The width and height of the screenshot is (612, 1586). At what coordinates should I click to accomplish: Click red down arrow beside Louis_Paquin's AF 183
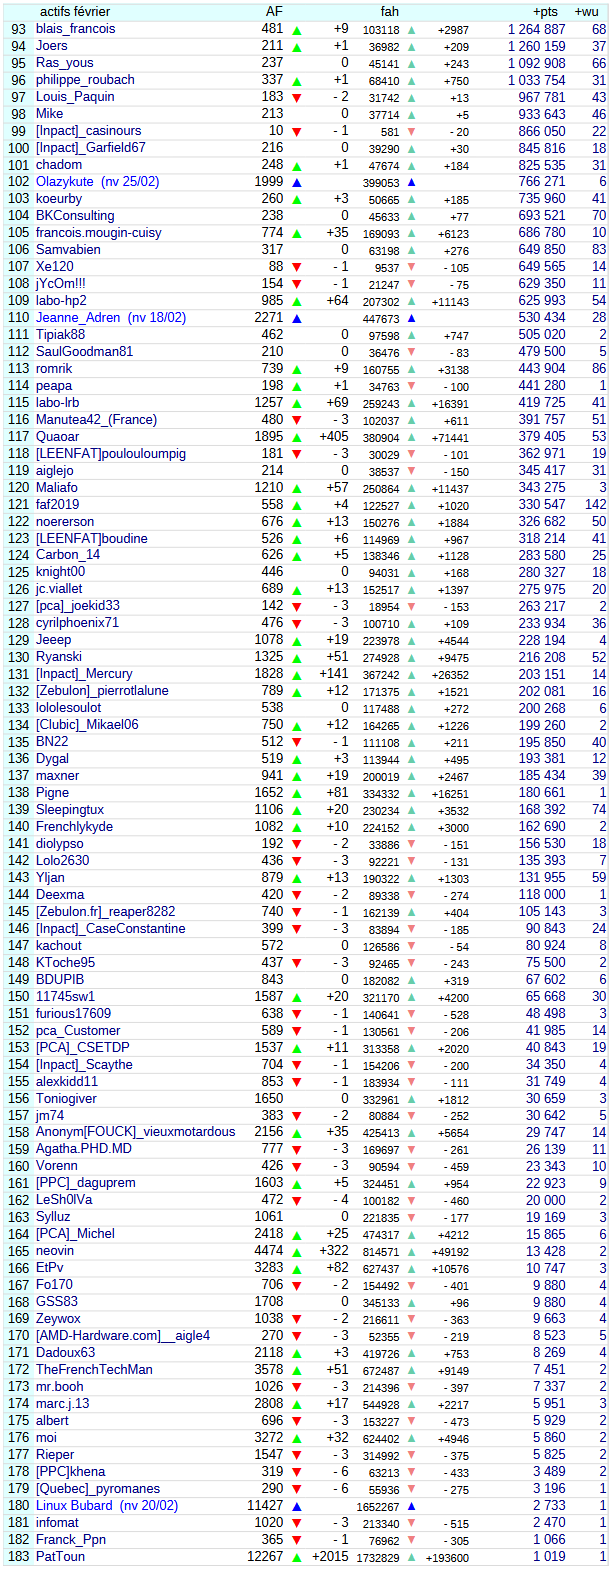[297, 98]
